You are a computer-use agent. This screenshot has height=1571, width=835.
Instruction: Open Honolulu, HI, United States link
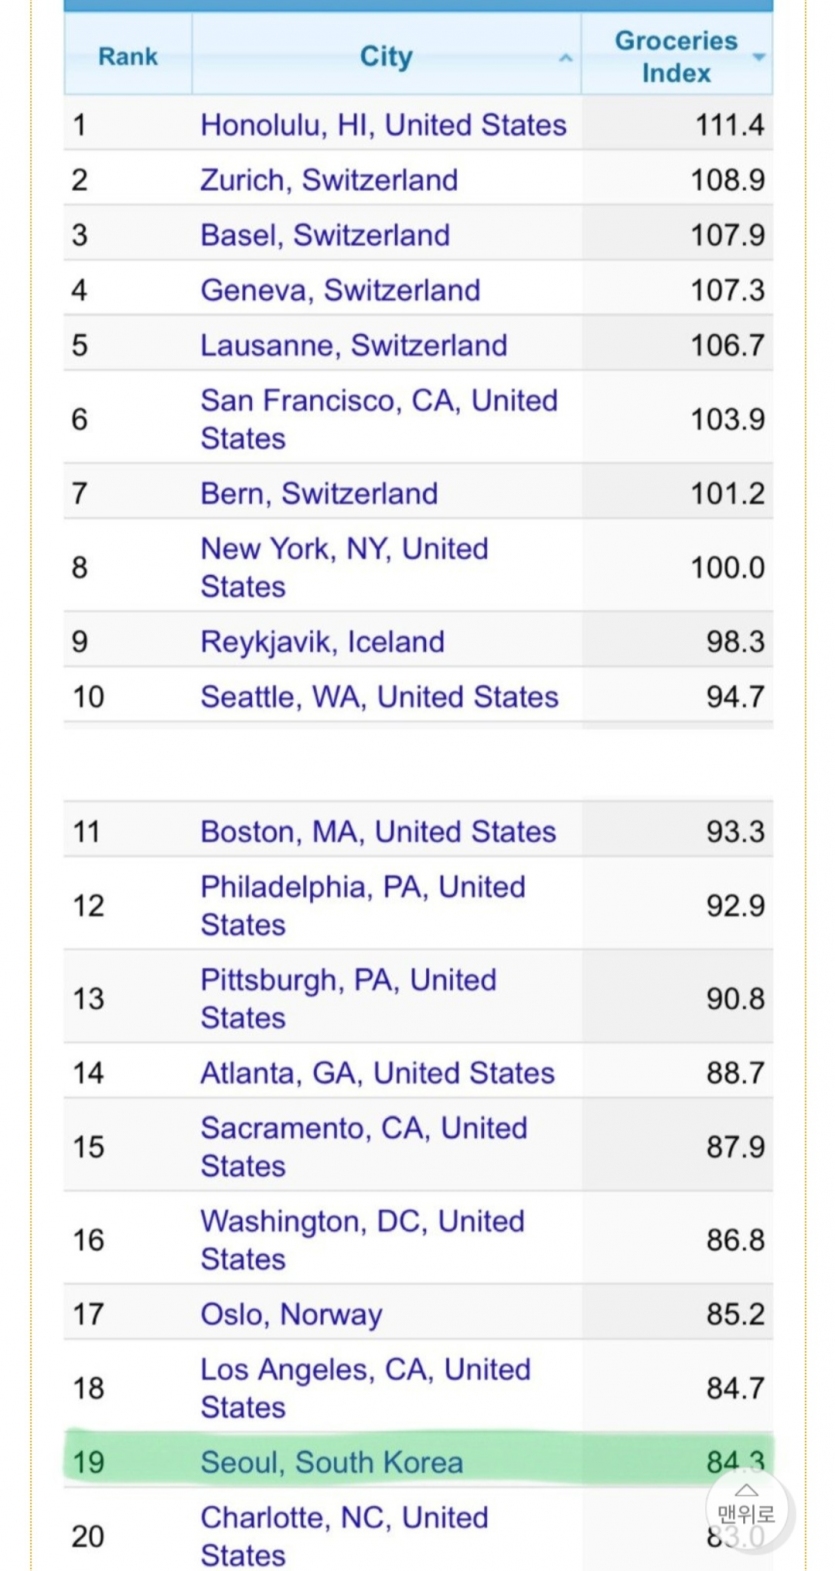[x=383, y=125]
